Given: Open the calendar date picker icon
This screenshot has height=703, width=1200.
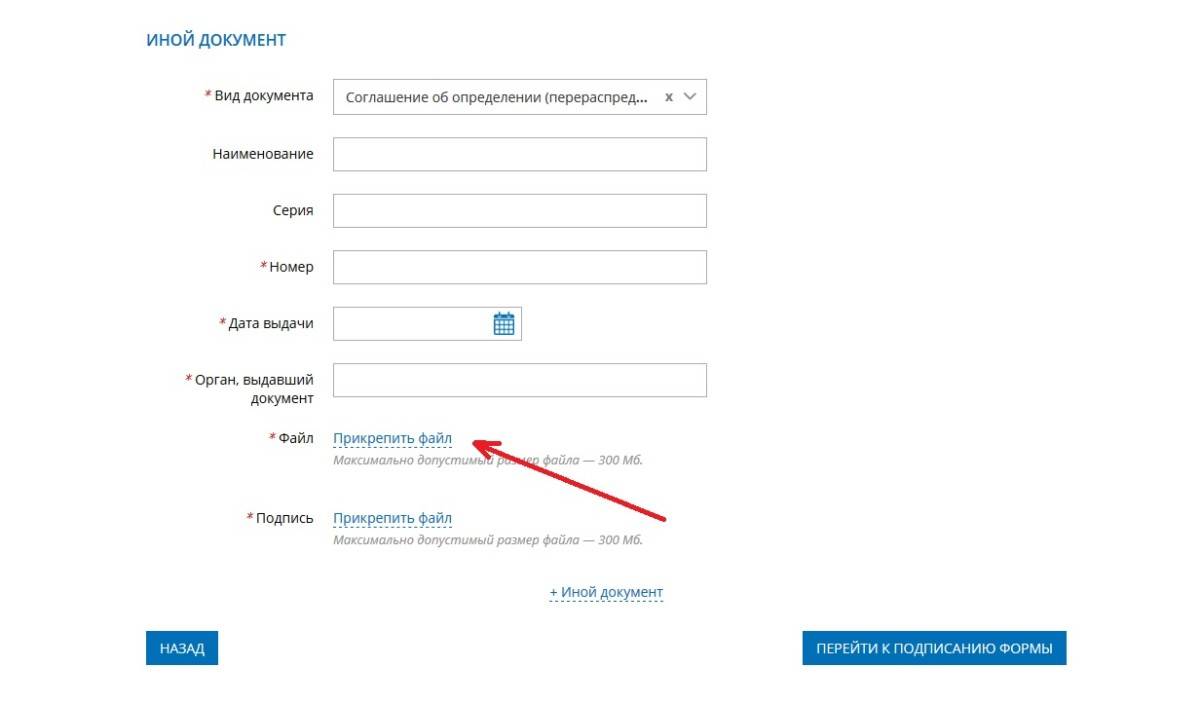Looking at the screenshot, I should pos(504,324).
